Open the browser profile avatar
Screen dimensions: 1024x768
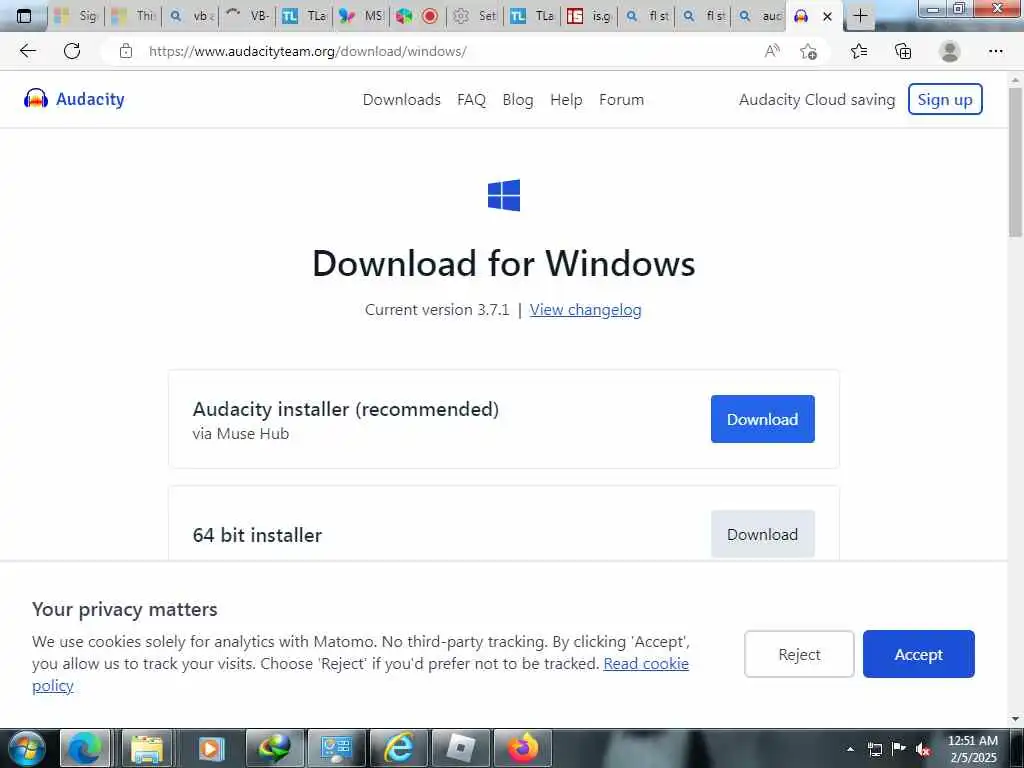[x=950, y=51]
